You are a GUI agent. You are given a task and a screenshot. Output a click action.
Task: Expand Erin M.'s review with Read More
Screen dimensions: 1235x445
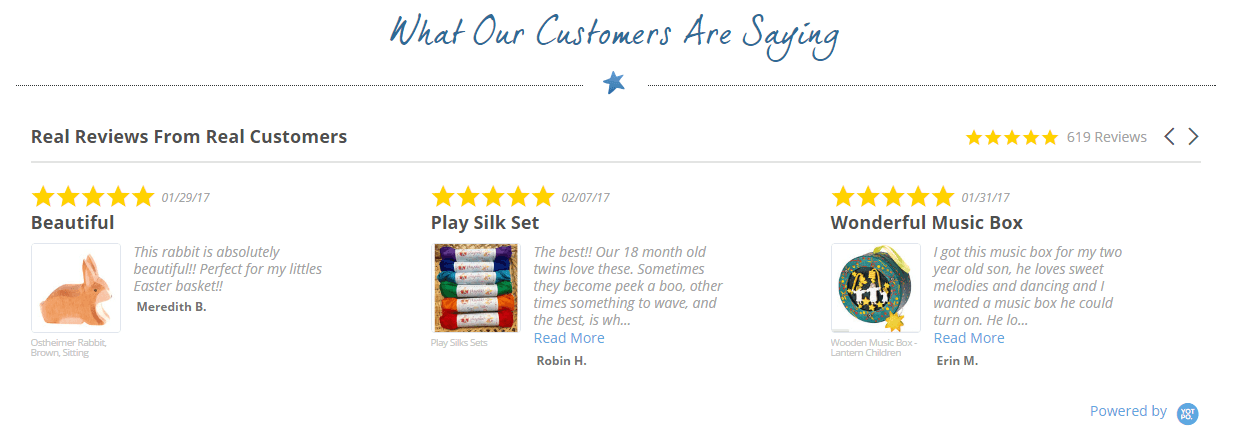tap(969, 338)
